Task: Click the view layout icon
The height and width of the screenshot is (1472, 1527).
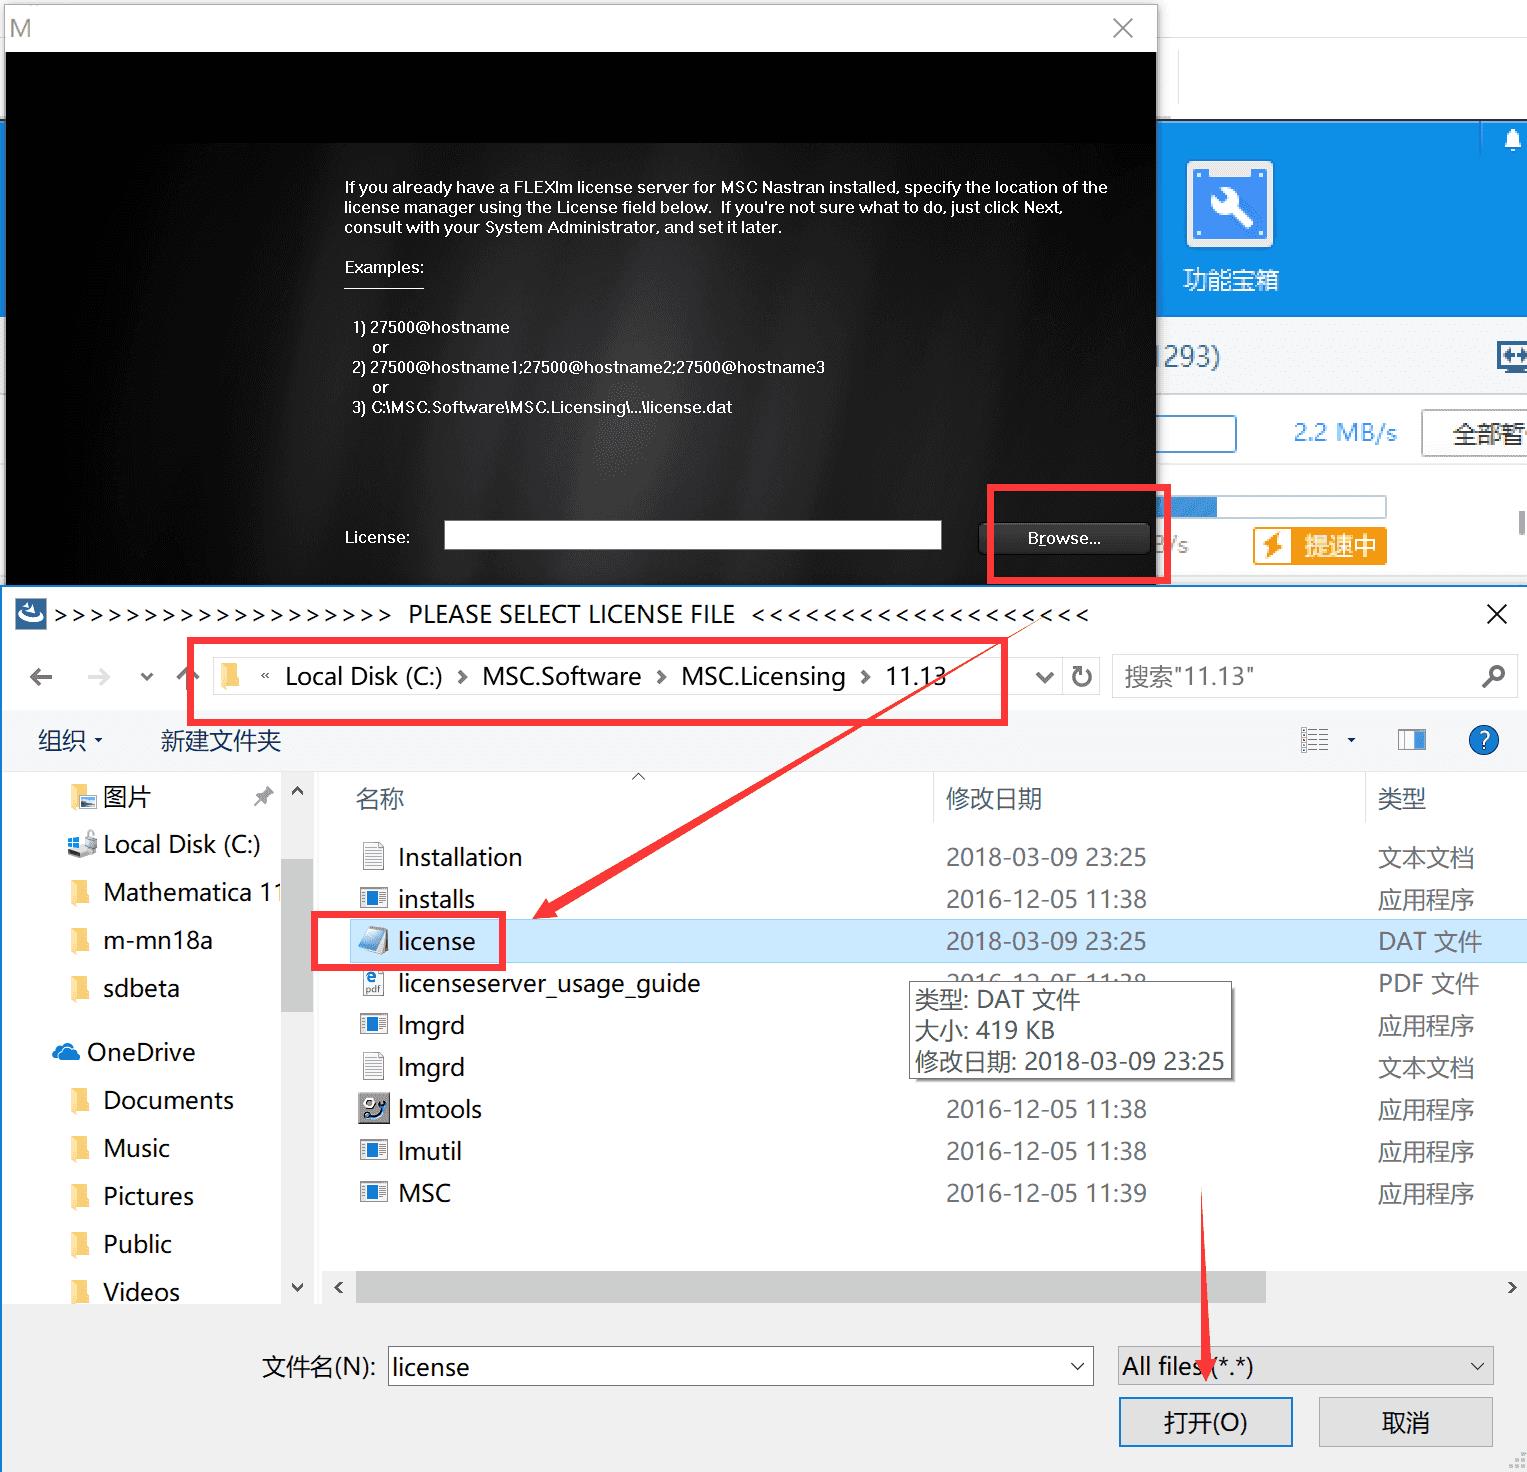Action: [1314, 740]
